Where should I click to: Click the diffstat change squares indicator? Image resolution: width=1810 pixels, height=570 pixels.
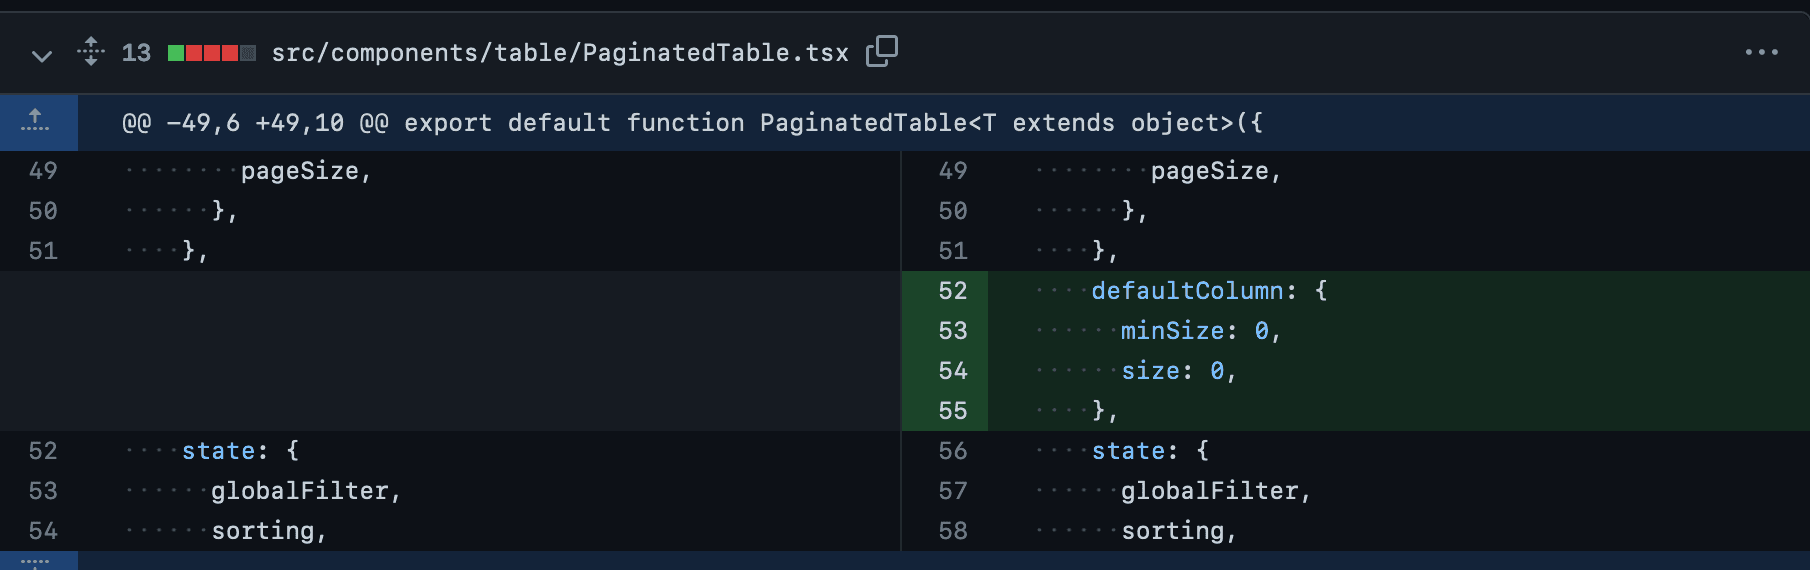(x=212, y=53)
